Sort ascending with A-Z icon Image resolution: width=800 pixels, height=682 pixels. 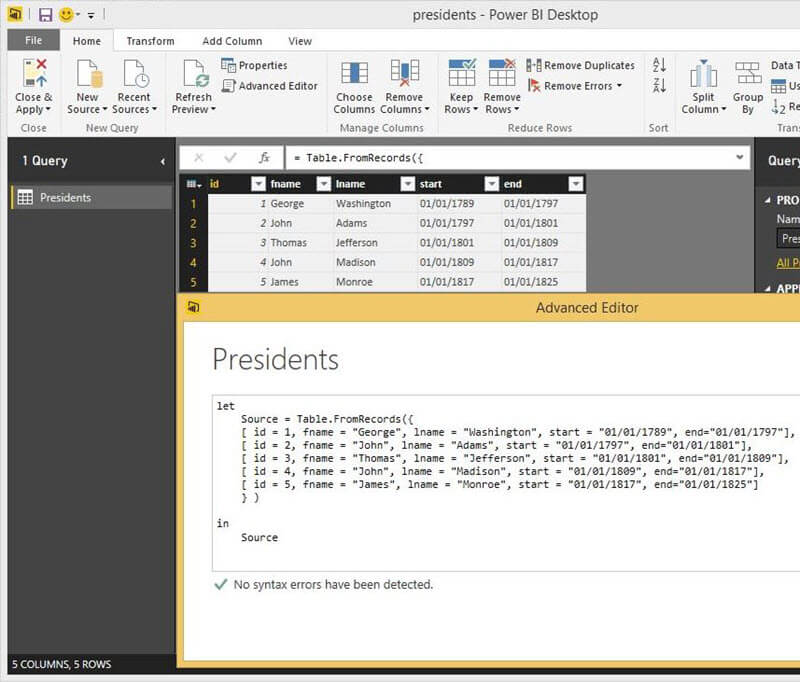click(x=659, y=65)
